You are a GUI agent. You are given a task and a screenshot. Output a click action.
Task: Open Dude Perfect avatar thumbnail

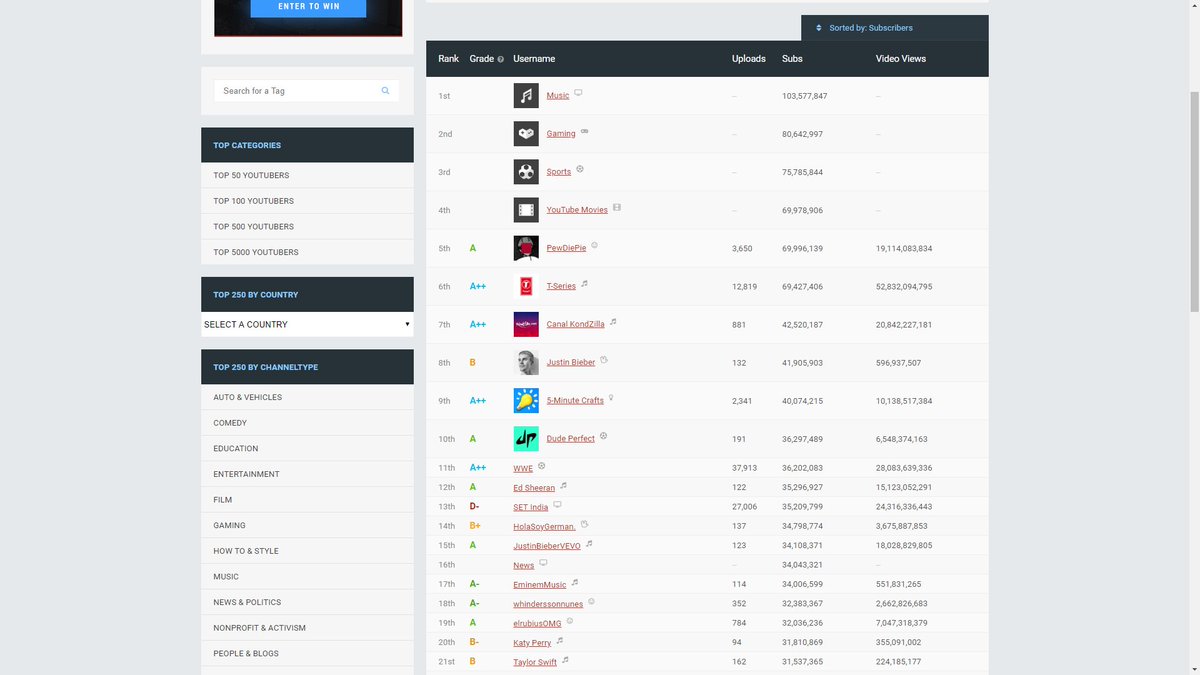point(526,438)
